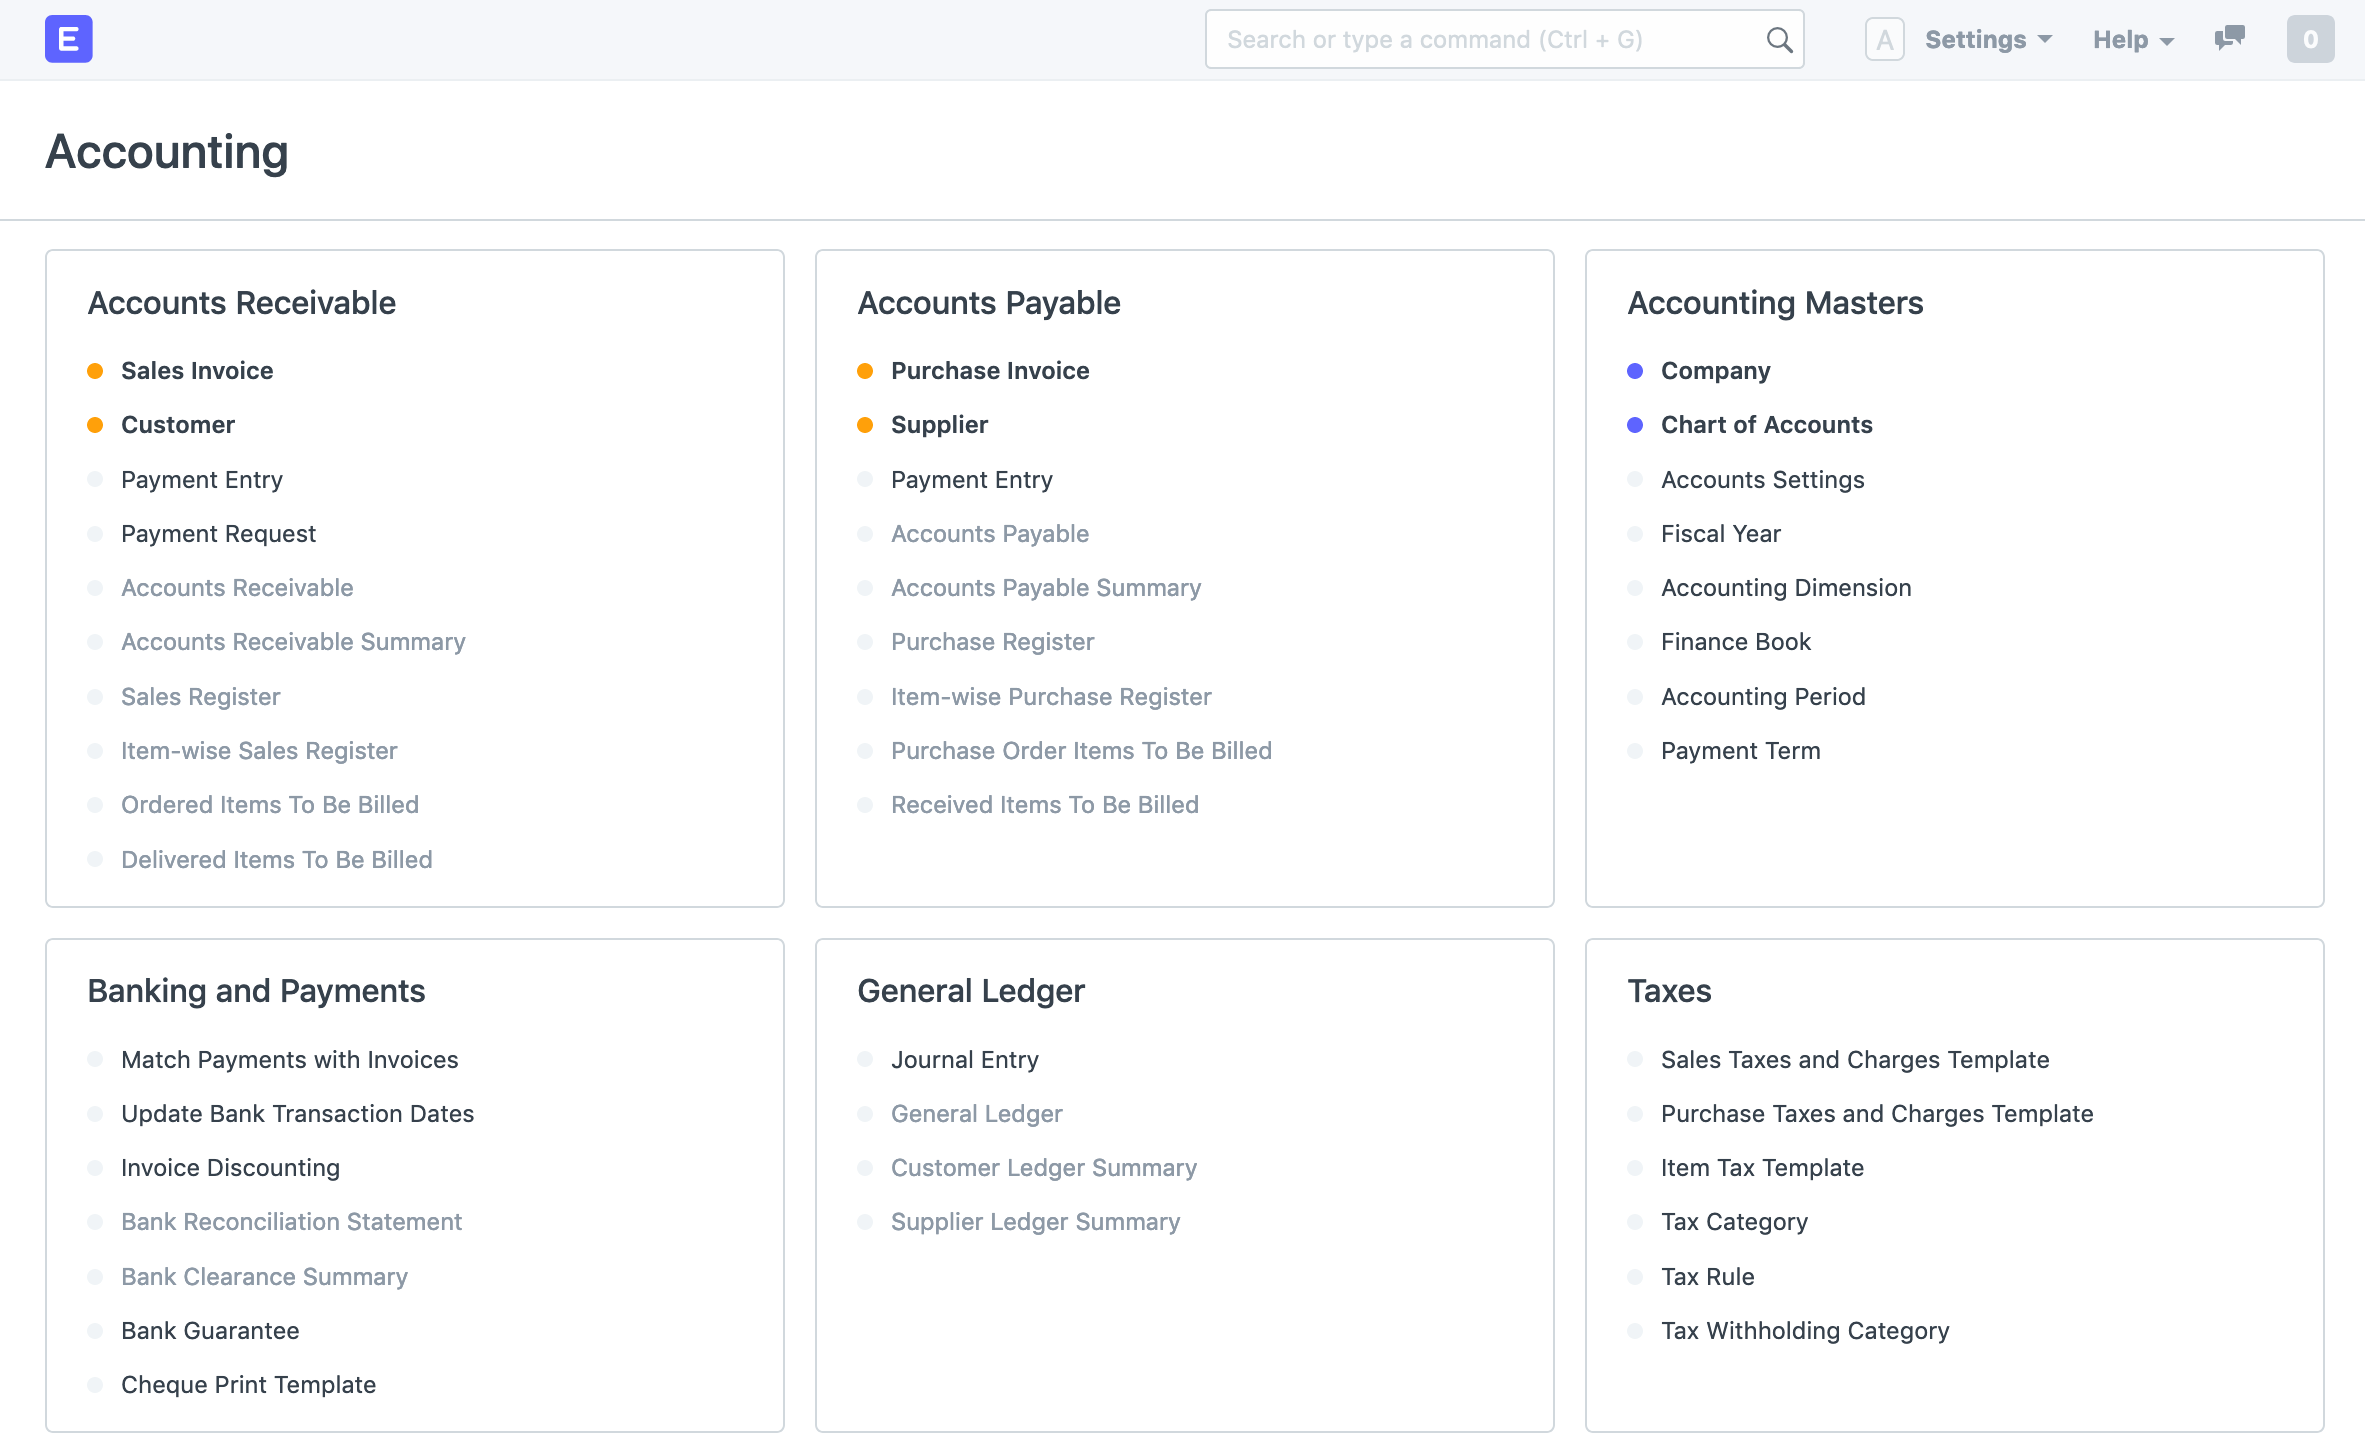Open Tax Withholding Category
2365x1445 pixels.
pos(1804,1331)
